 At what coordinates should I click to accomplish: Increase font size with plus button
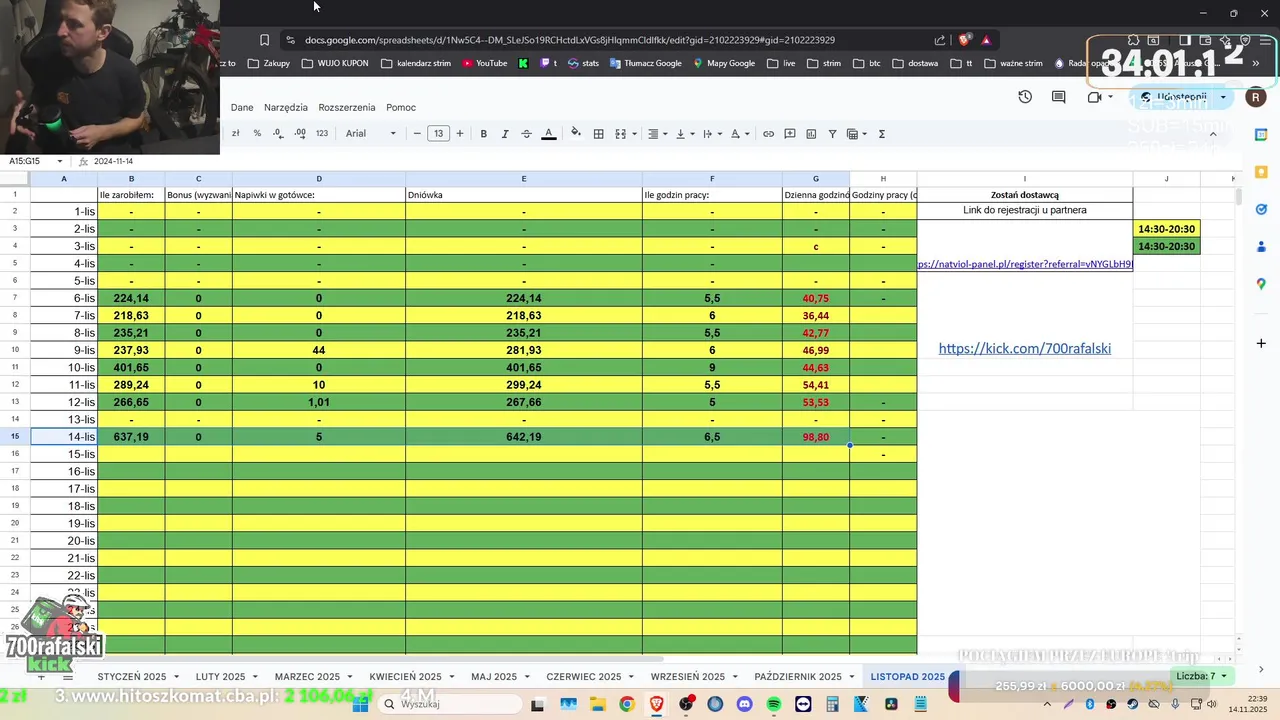coord(460,133)
